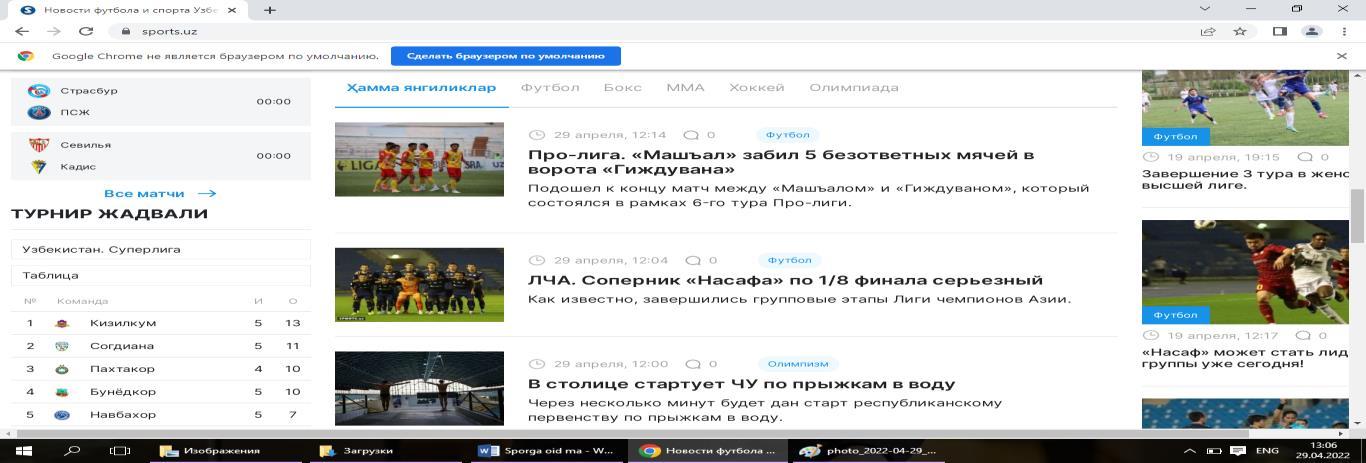Bookmark this page with star icon
Image resolution: width=1366 pixels, height=463 pixels.
(1240, 31)
